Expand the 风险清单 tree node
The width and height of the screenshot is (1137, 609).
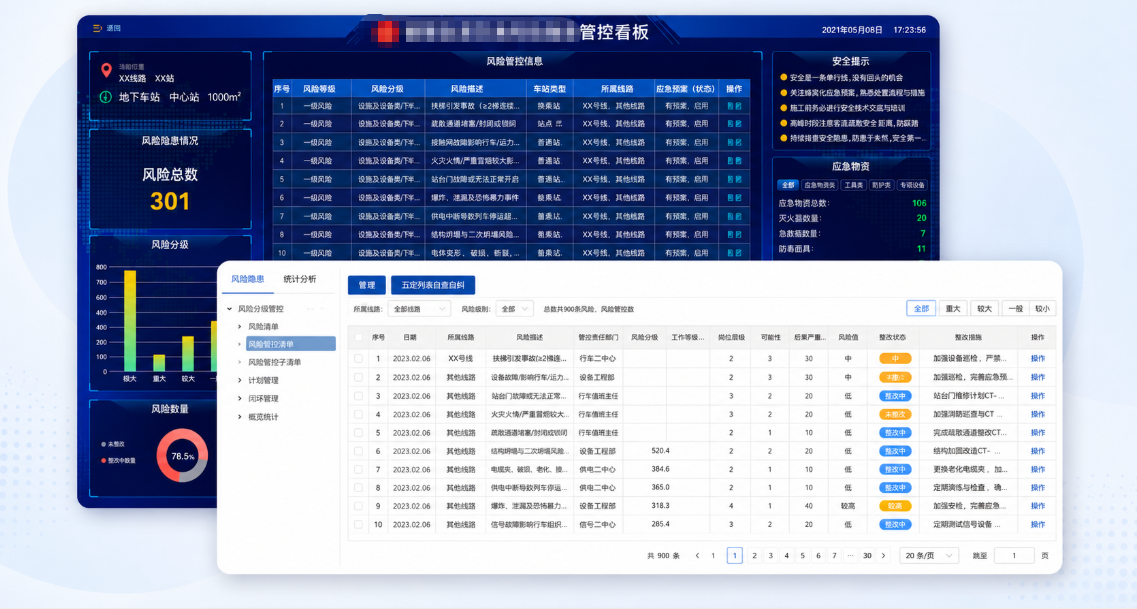(240, 327)
